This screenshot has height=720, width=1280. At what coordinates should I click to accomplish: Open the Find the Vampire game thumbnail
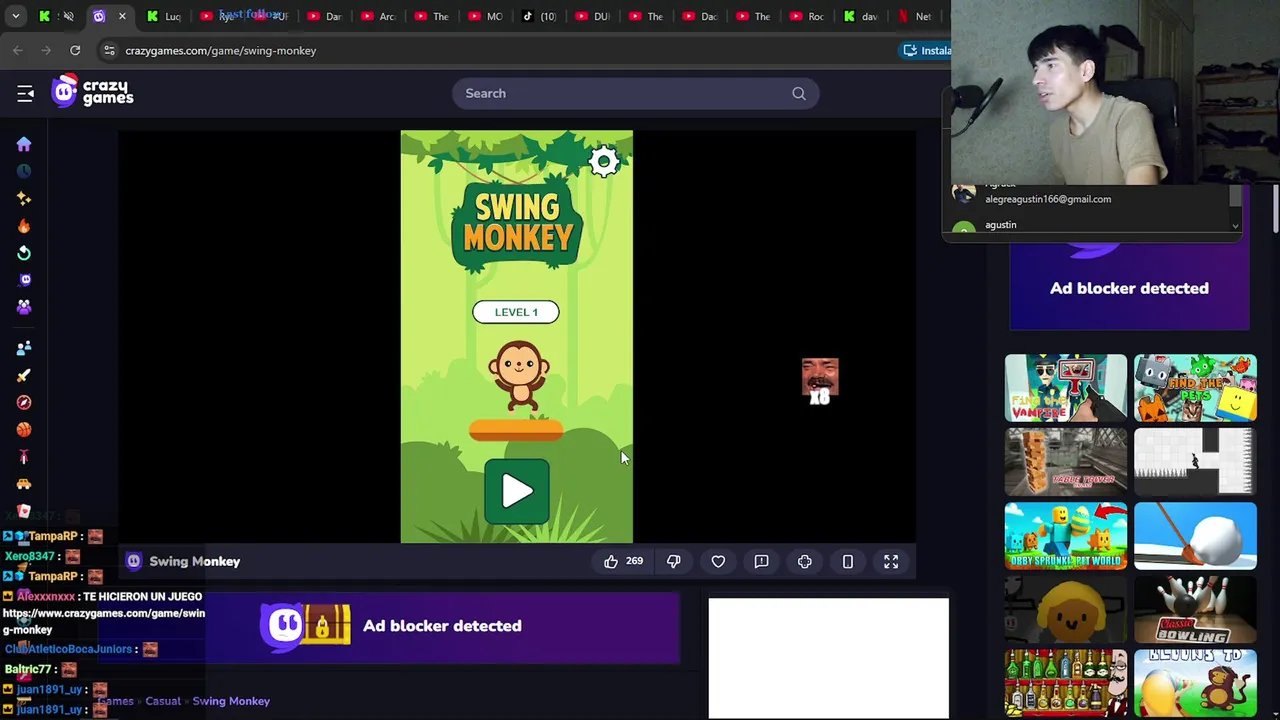pyautogui.click(x=1066, y=387)
